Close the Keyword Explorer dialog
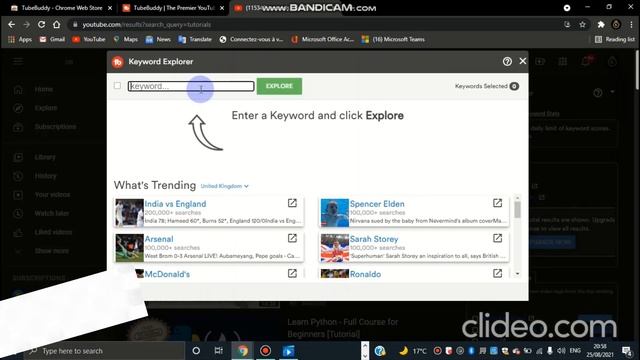The image size is (640, 360). (x=522, y=61)
